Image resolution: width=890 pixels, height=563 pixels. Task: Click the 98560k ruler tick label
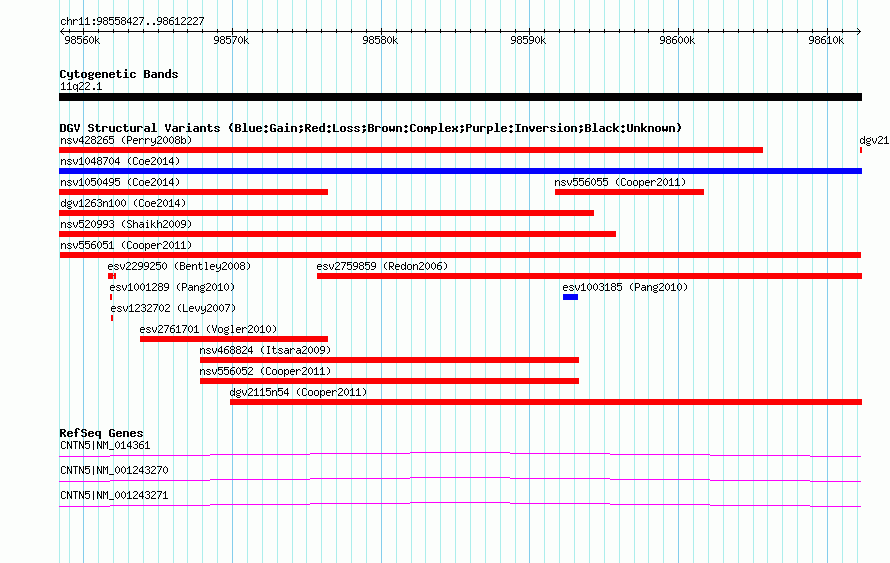(x=82, y=40)
